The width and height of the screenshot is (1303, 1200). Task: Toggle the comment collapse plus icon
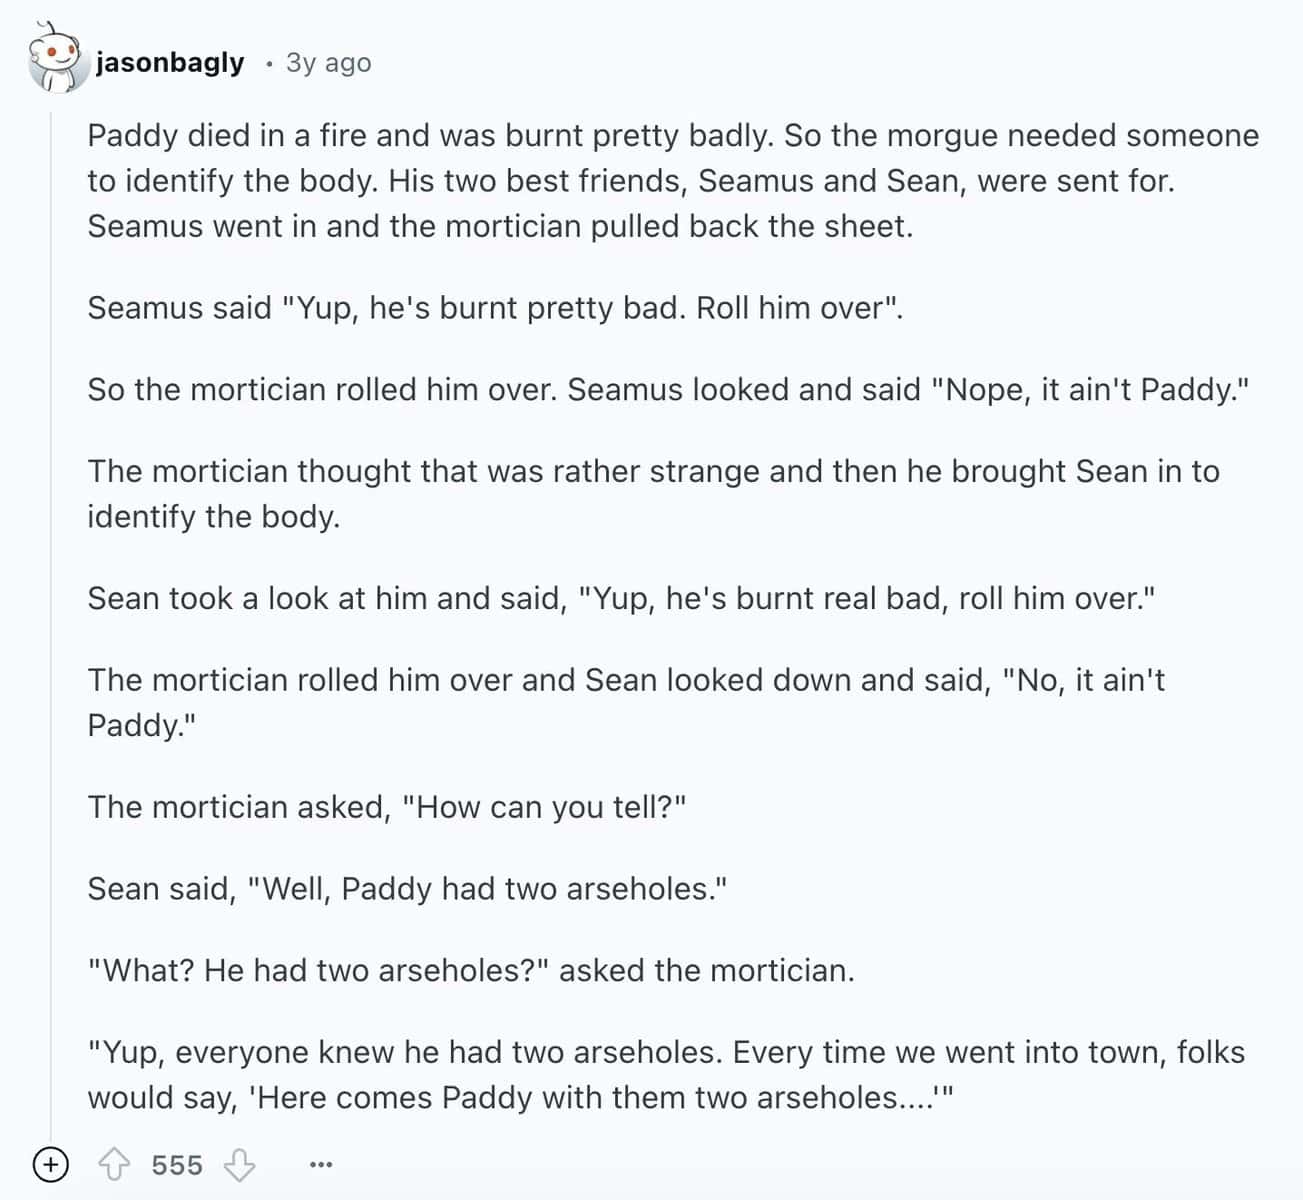[50, 1165]
